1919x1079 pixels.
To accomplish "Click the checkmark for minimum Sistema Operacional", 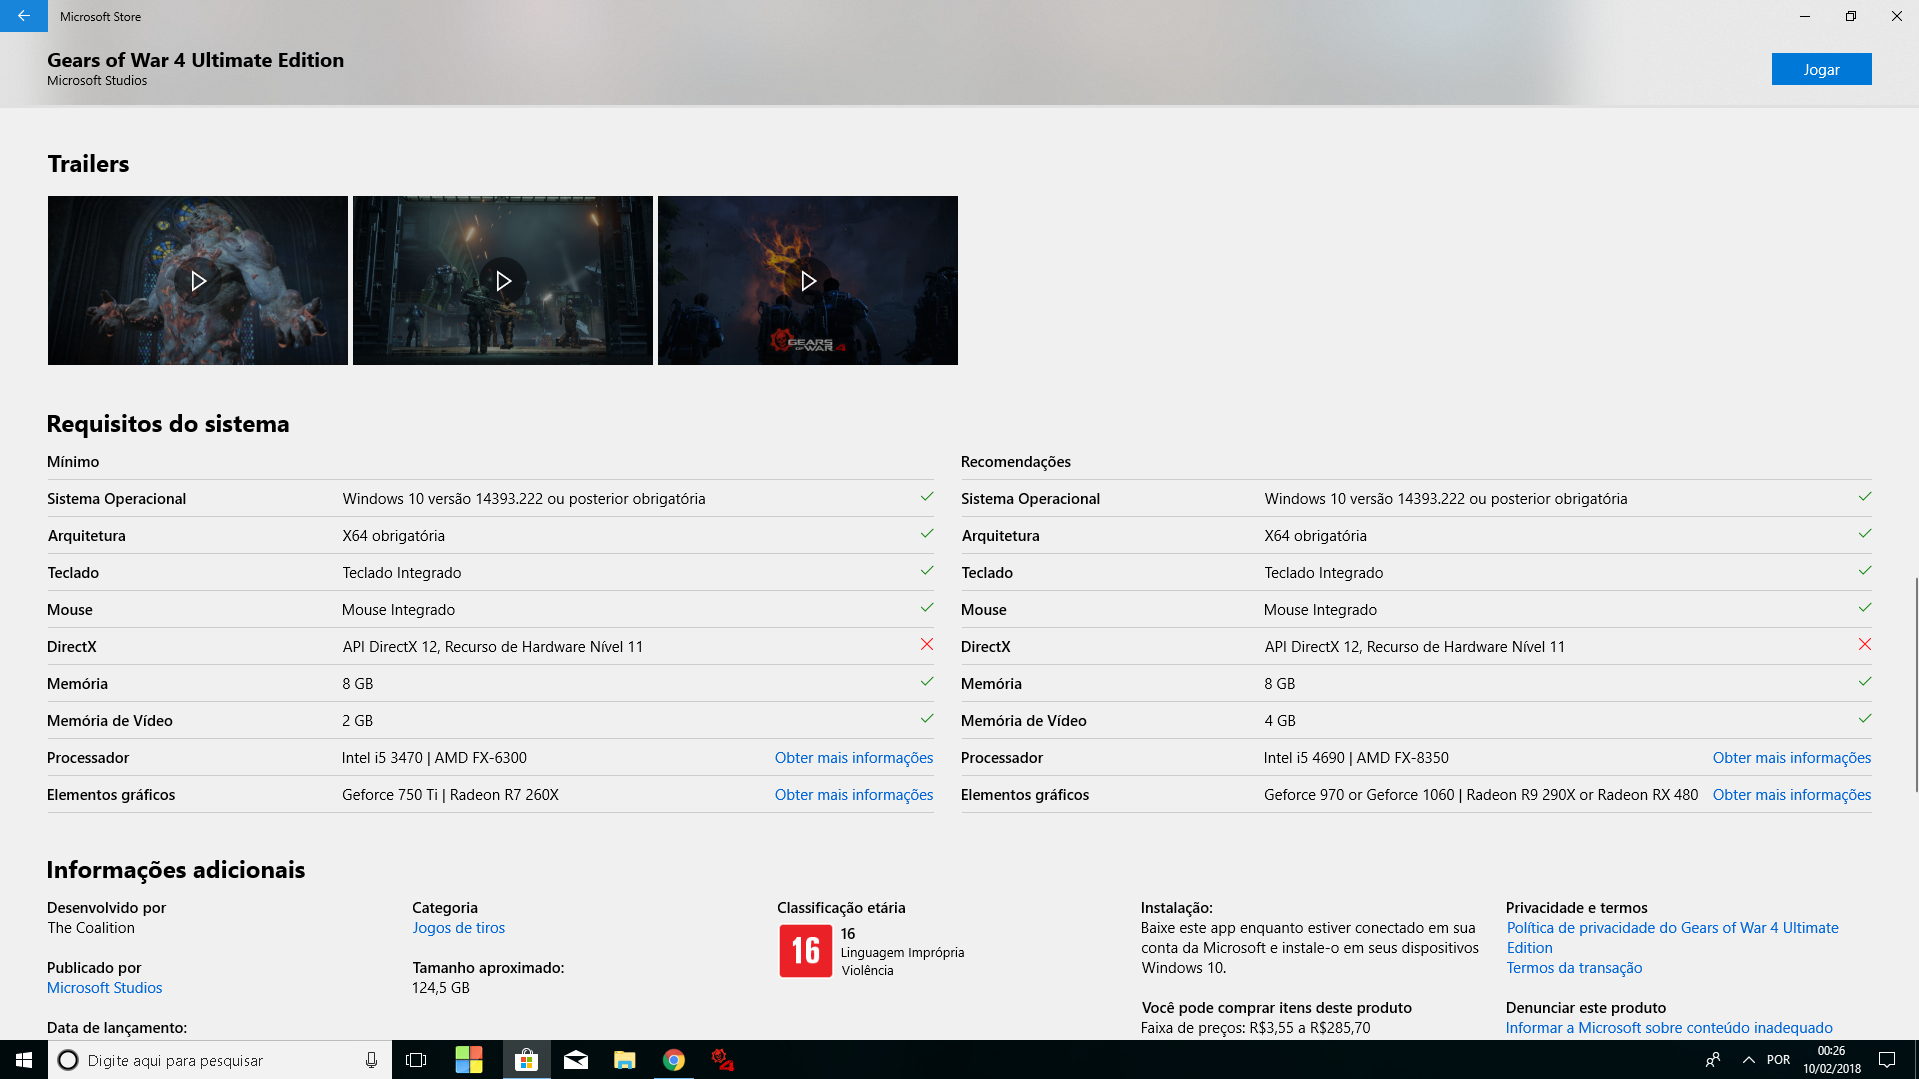I will (927, 497).
